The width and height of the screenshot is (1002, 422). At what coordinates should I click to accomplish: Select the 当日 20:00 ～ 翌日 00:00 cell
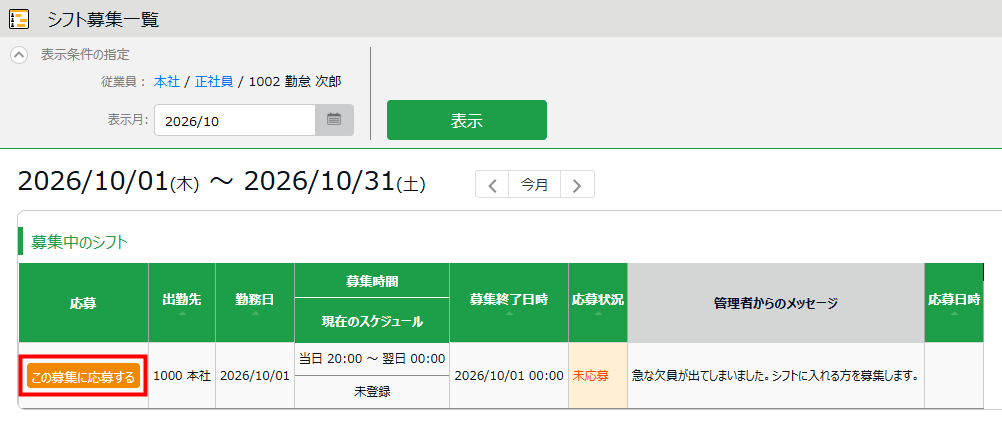click(x=372, y=359)
